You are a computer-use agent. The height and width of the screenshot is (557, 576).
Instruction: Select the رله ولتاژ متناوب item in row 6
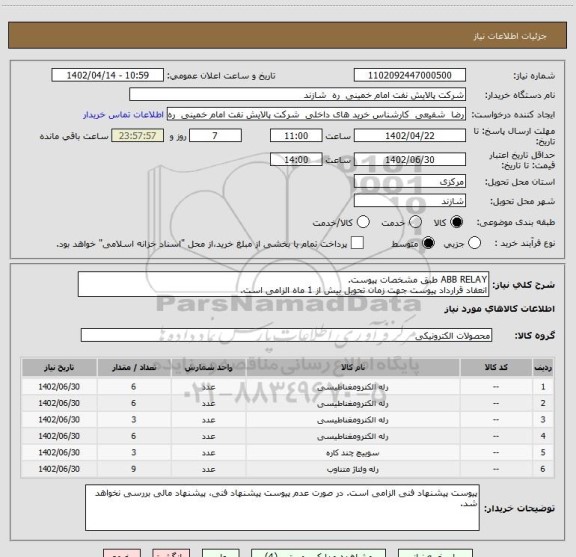click(x=353, y=469)
